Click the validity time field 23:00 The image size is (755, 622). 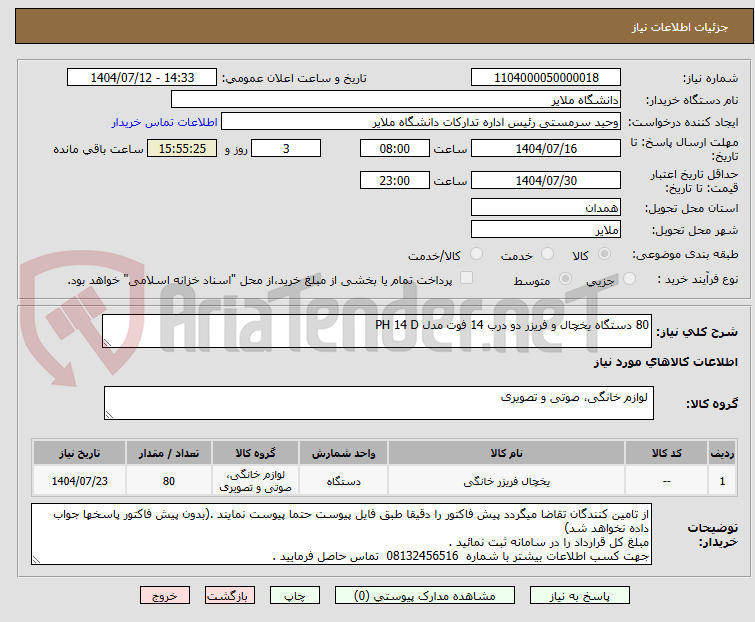pyautogui.click(x=394, y=181)
